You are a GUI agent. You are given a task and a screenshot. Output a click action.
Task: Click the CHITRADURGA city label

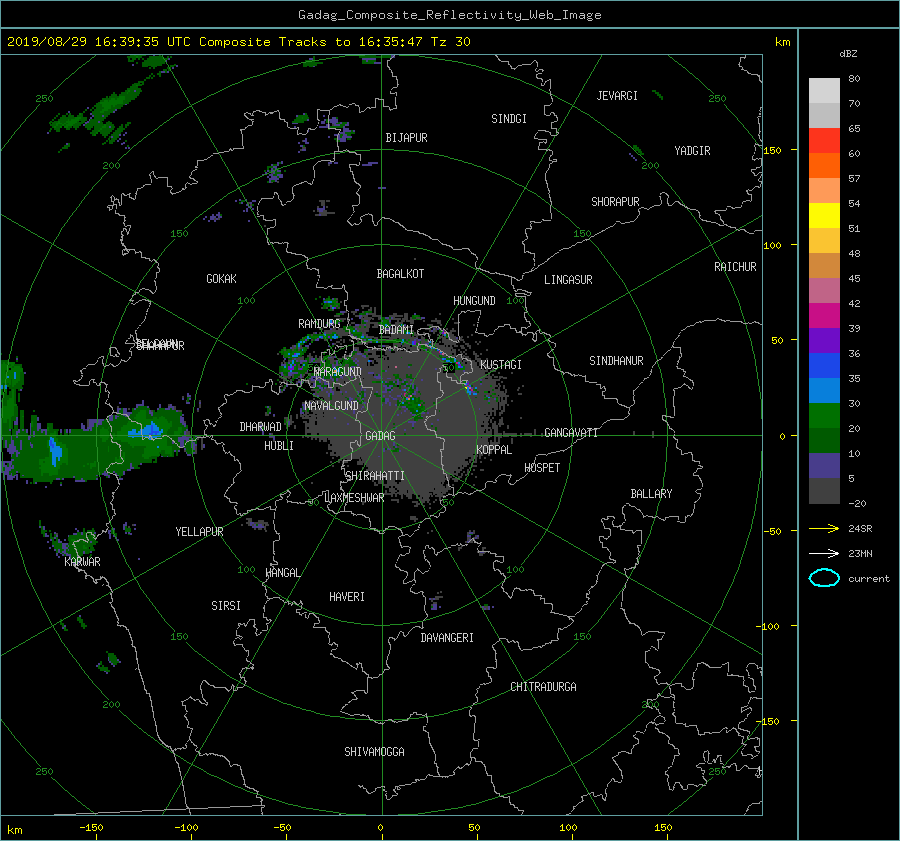click(543, 687)
